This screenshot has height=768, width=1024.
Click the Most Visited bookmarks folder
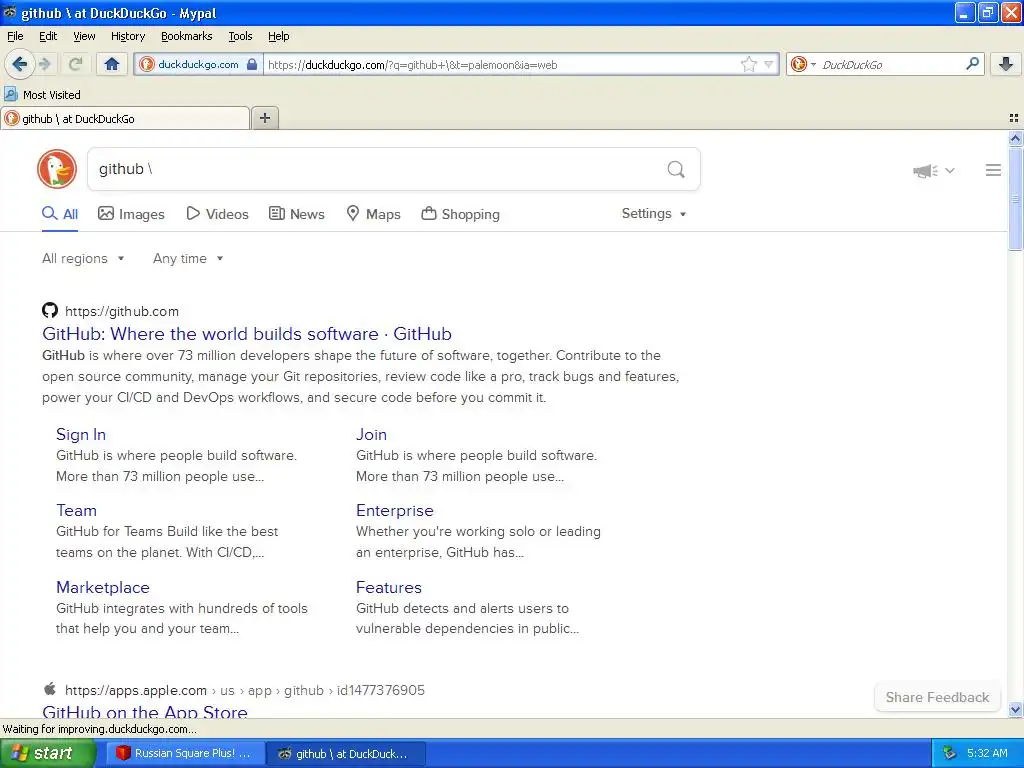pos(42,95)
